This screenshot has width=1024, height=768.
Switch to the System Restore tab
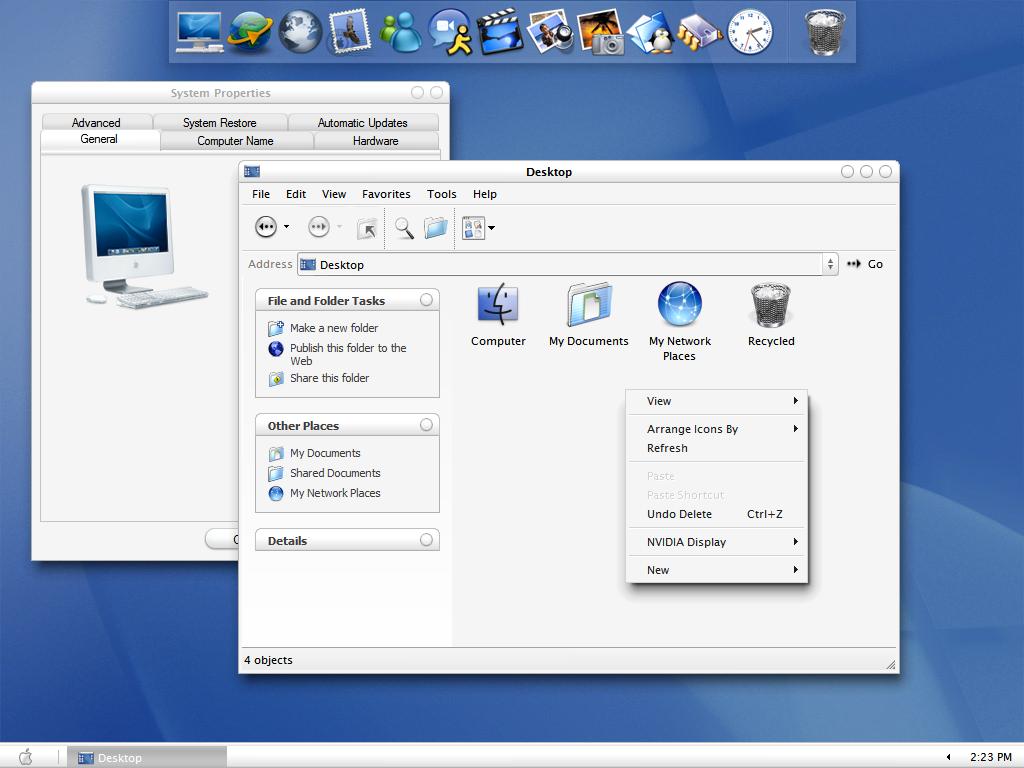(x=219, y=122)
